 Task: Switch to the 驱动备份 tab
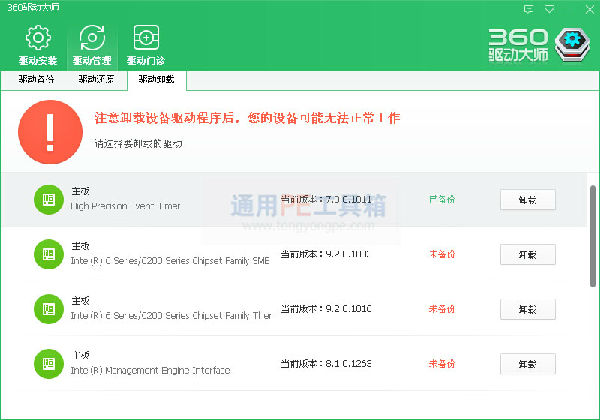(36, 79)
